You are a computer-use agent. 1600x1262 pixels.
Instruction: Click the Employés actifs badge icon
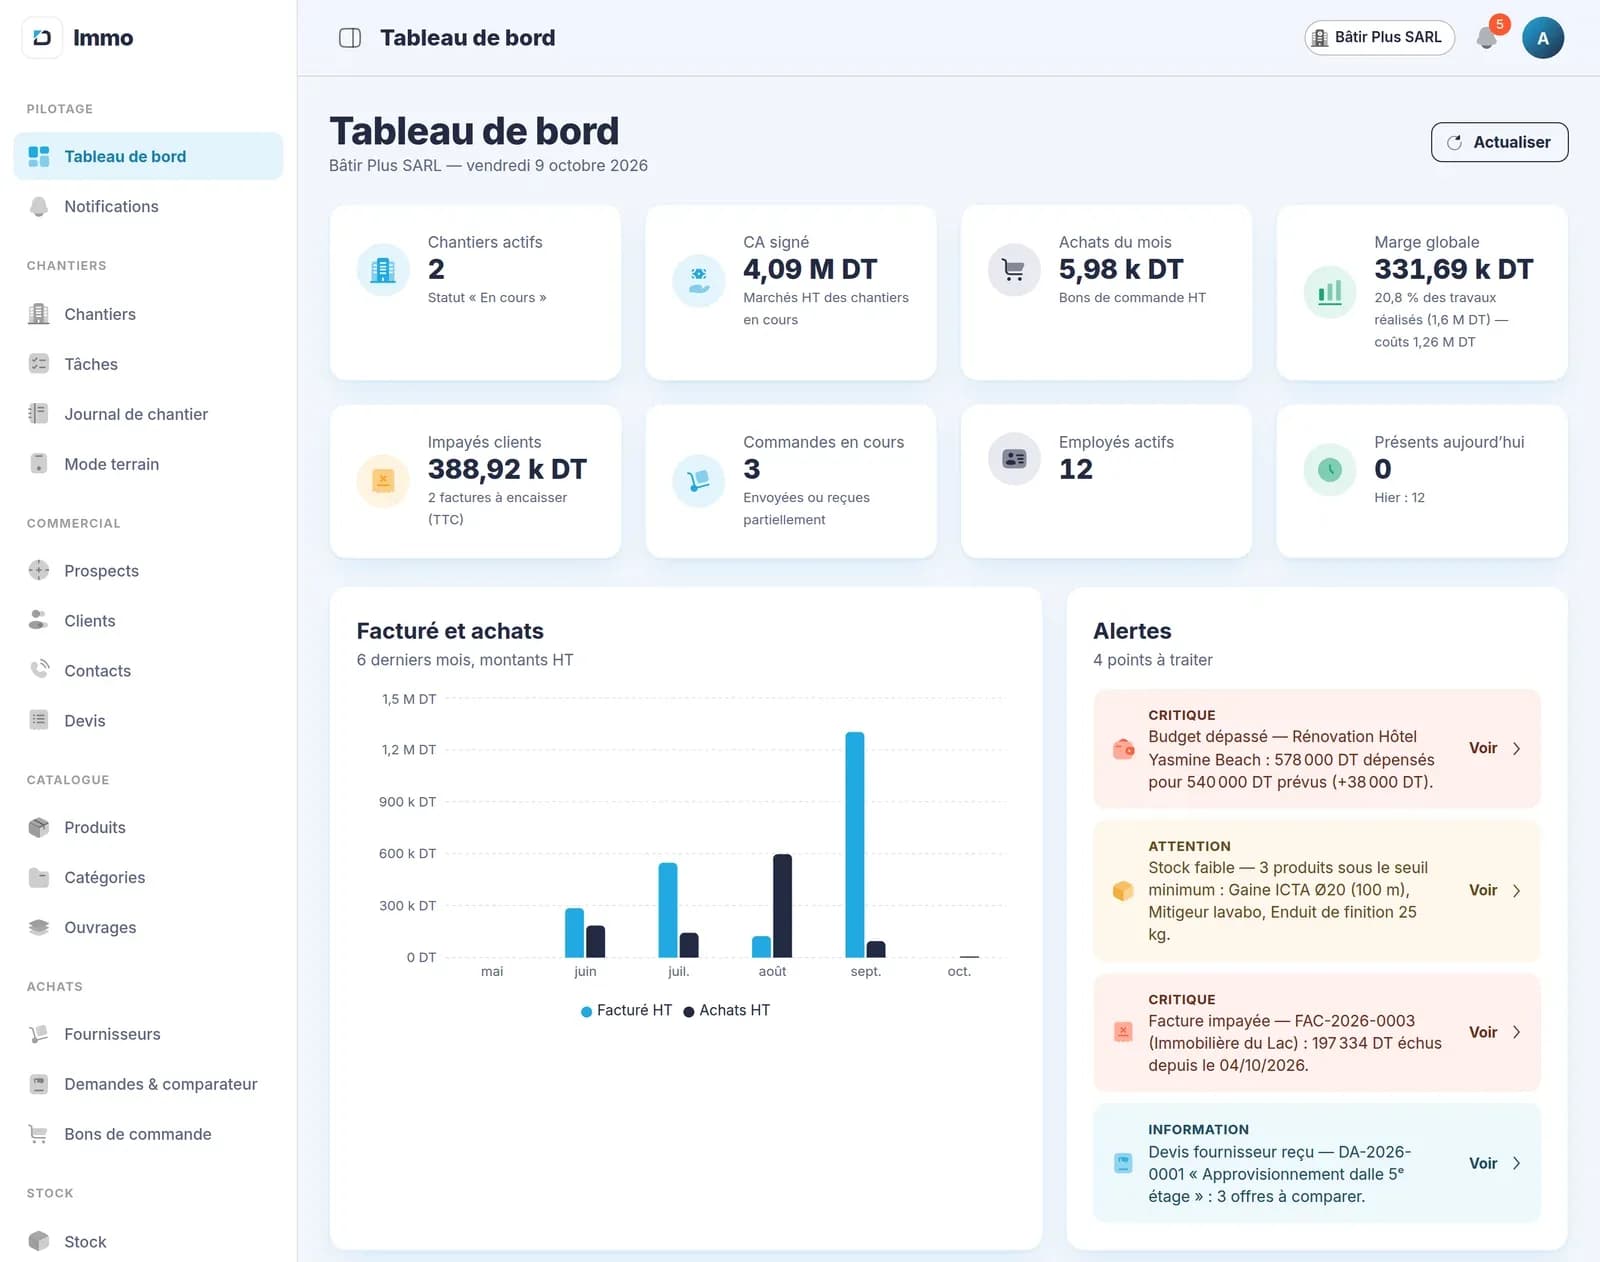click(1014, 459)
